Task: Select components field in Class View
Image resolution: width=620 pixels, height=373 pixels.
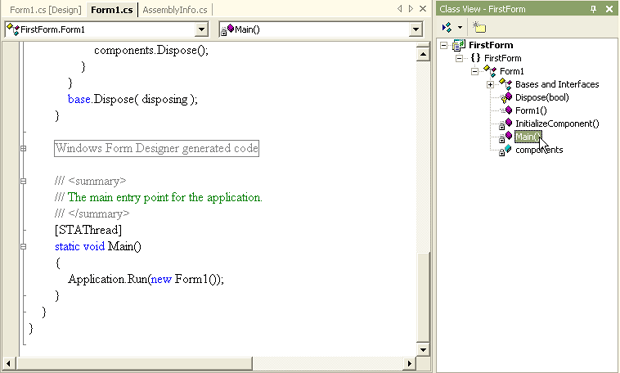Action: (539, 150)
